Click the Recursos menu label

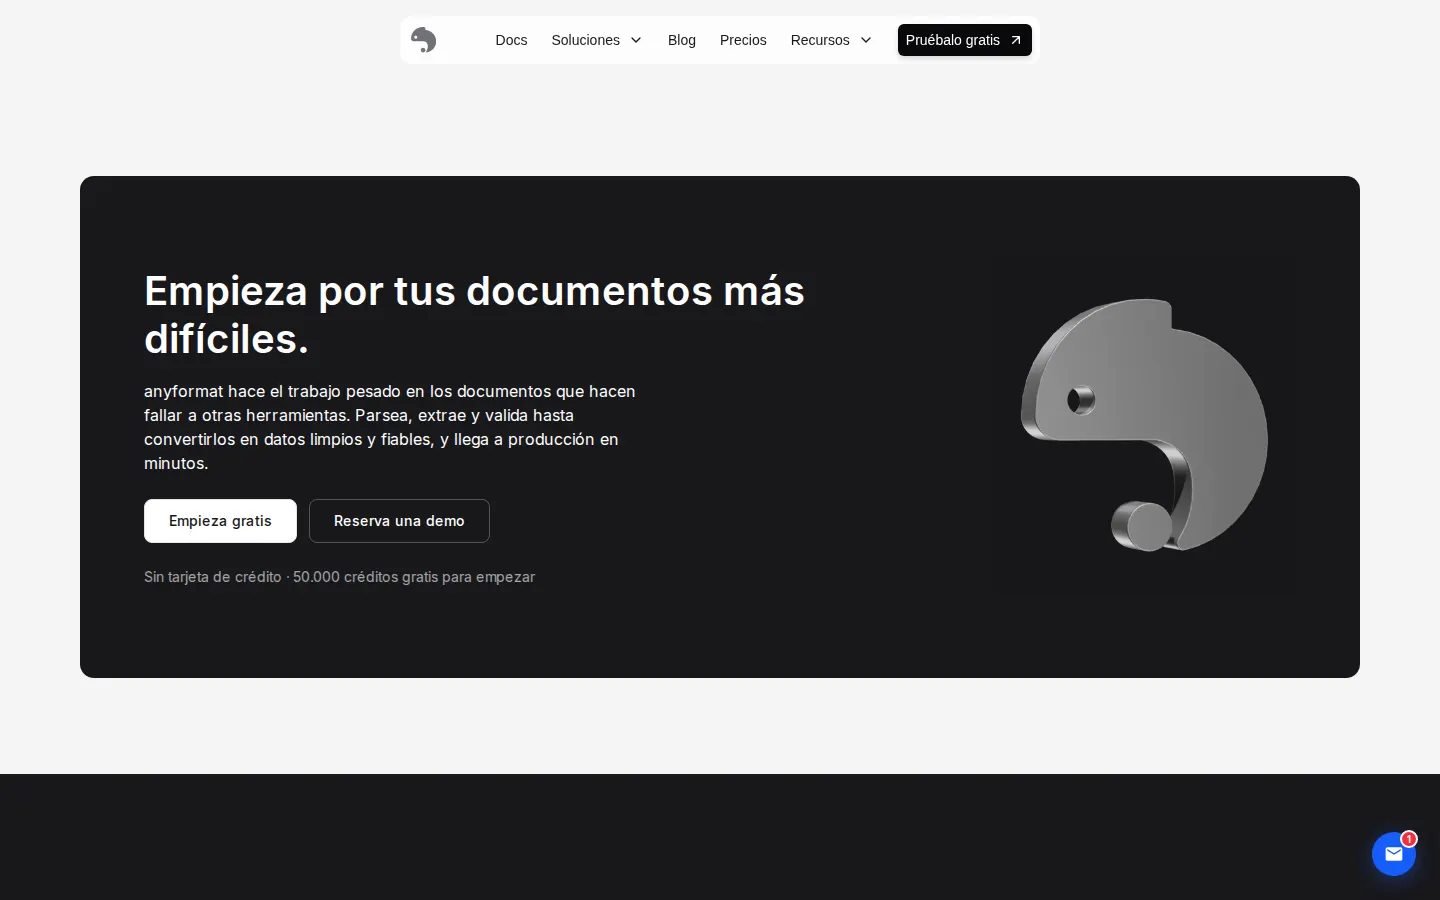point(820,40)
